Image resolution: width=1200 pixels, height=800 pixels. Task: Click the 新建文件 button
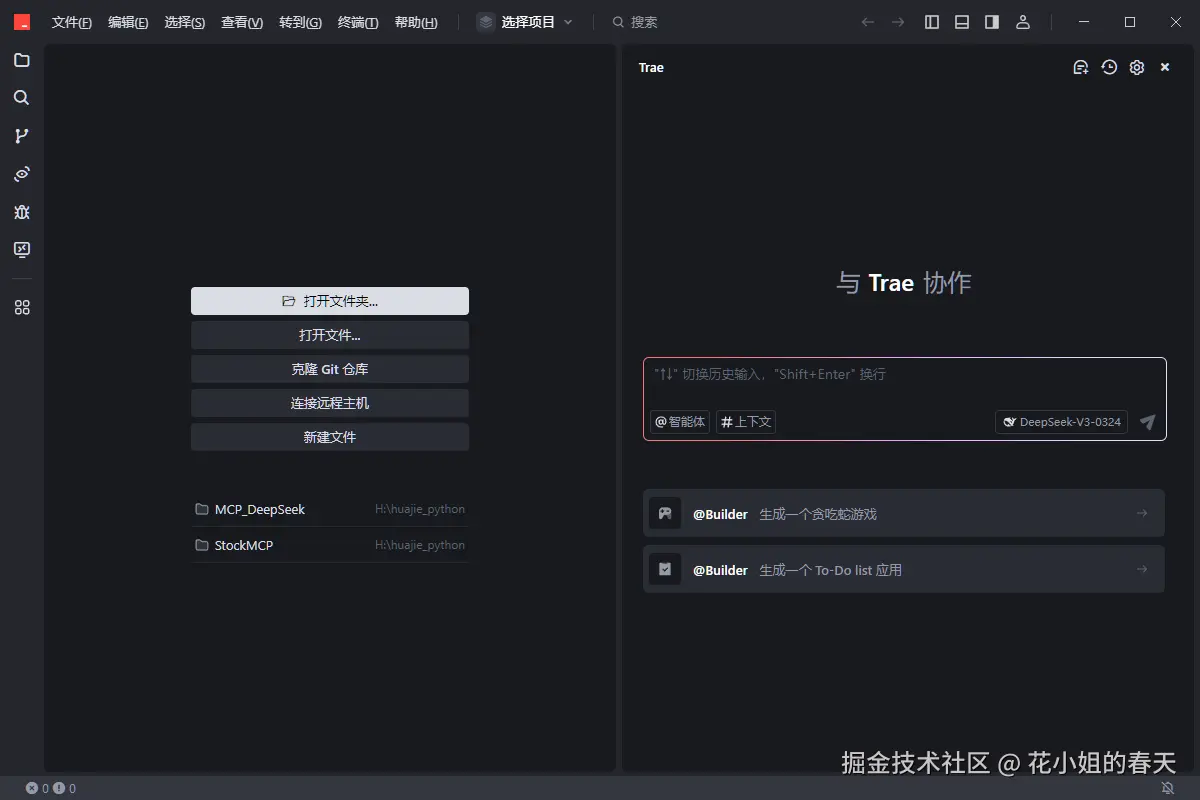pyautogui.click(x=330, y=437)
